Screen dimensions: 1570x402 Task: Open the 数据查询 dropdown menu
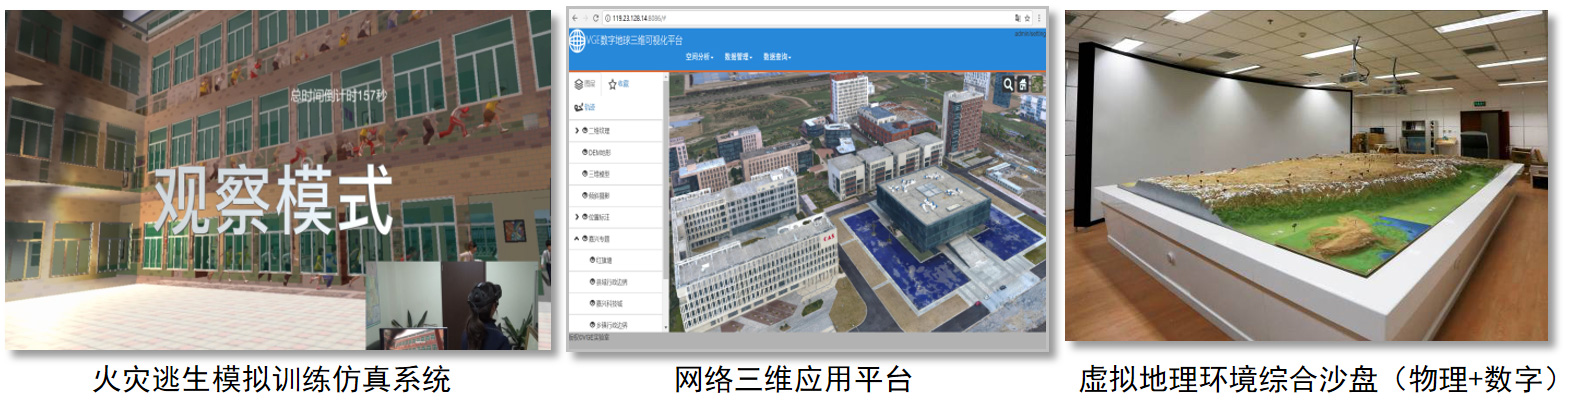tap(777, 57)
